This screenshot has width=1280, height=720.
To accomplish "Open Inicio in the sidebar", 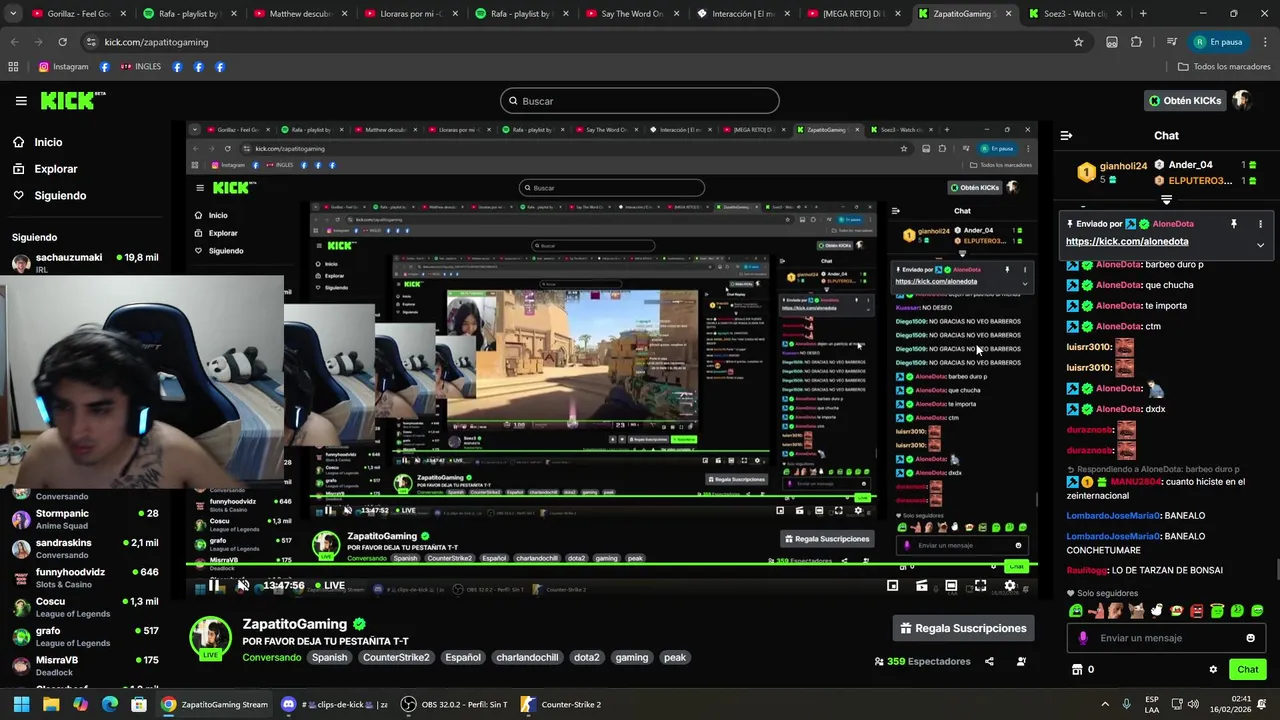I will (x=48, y=142).
